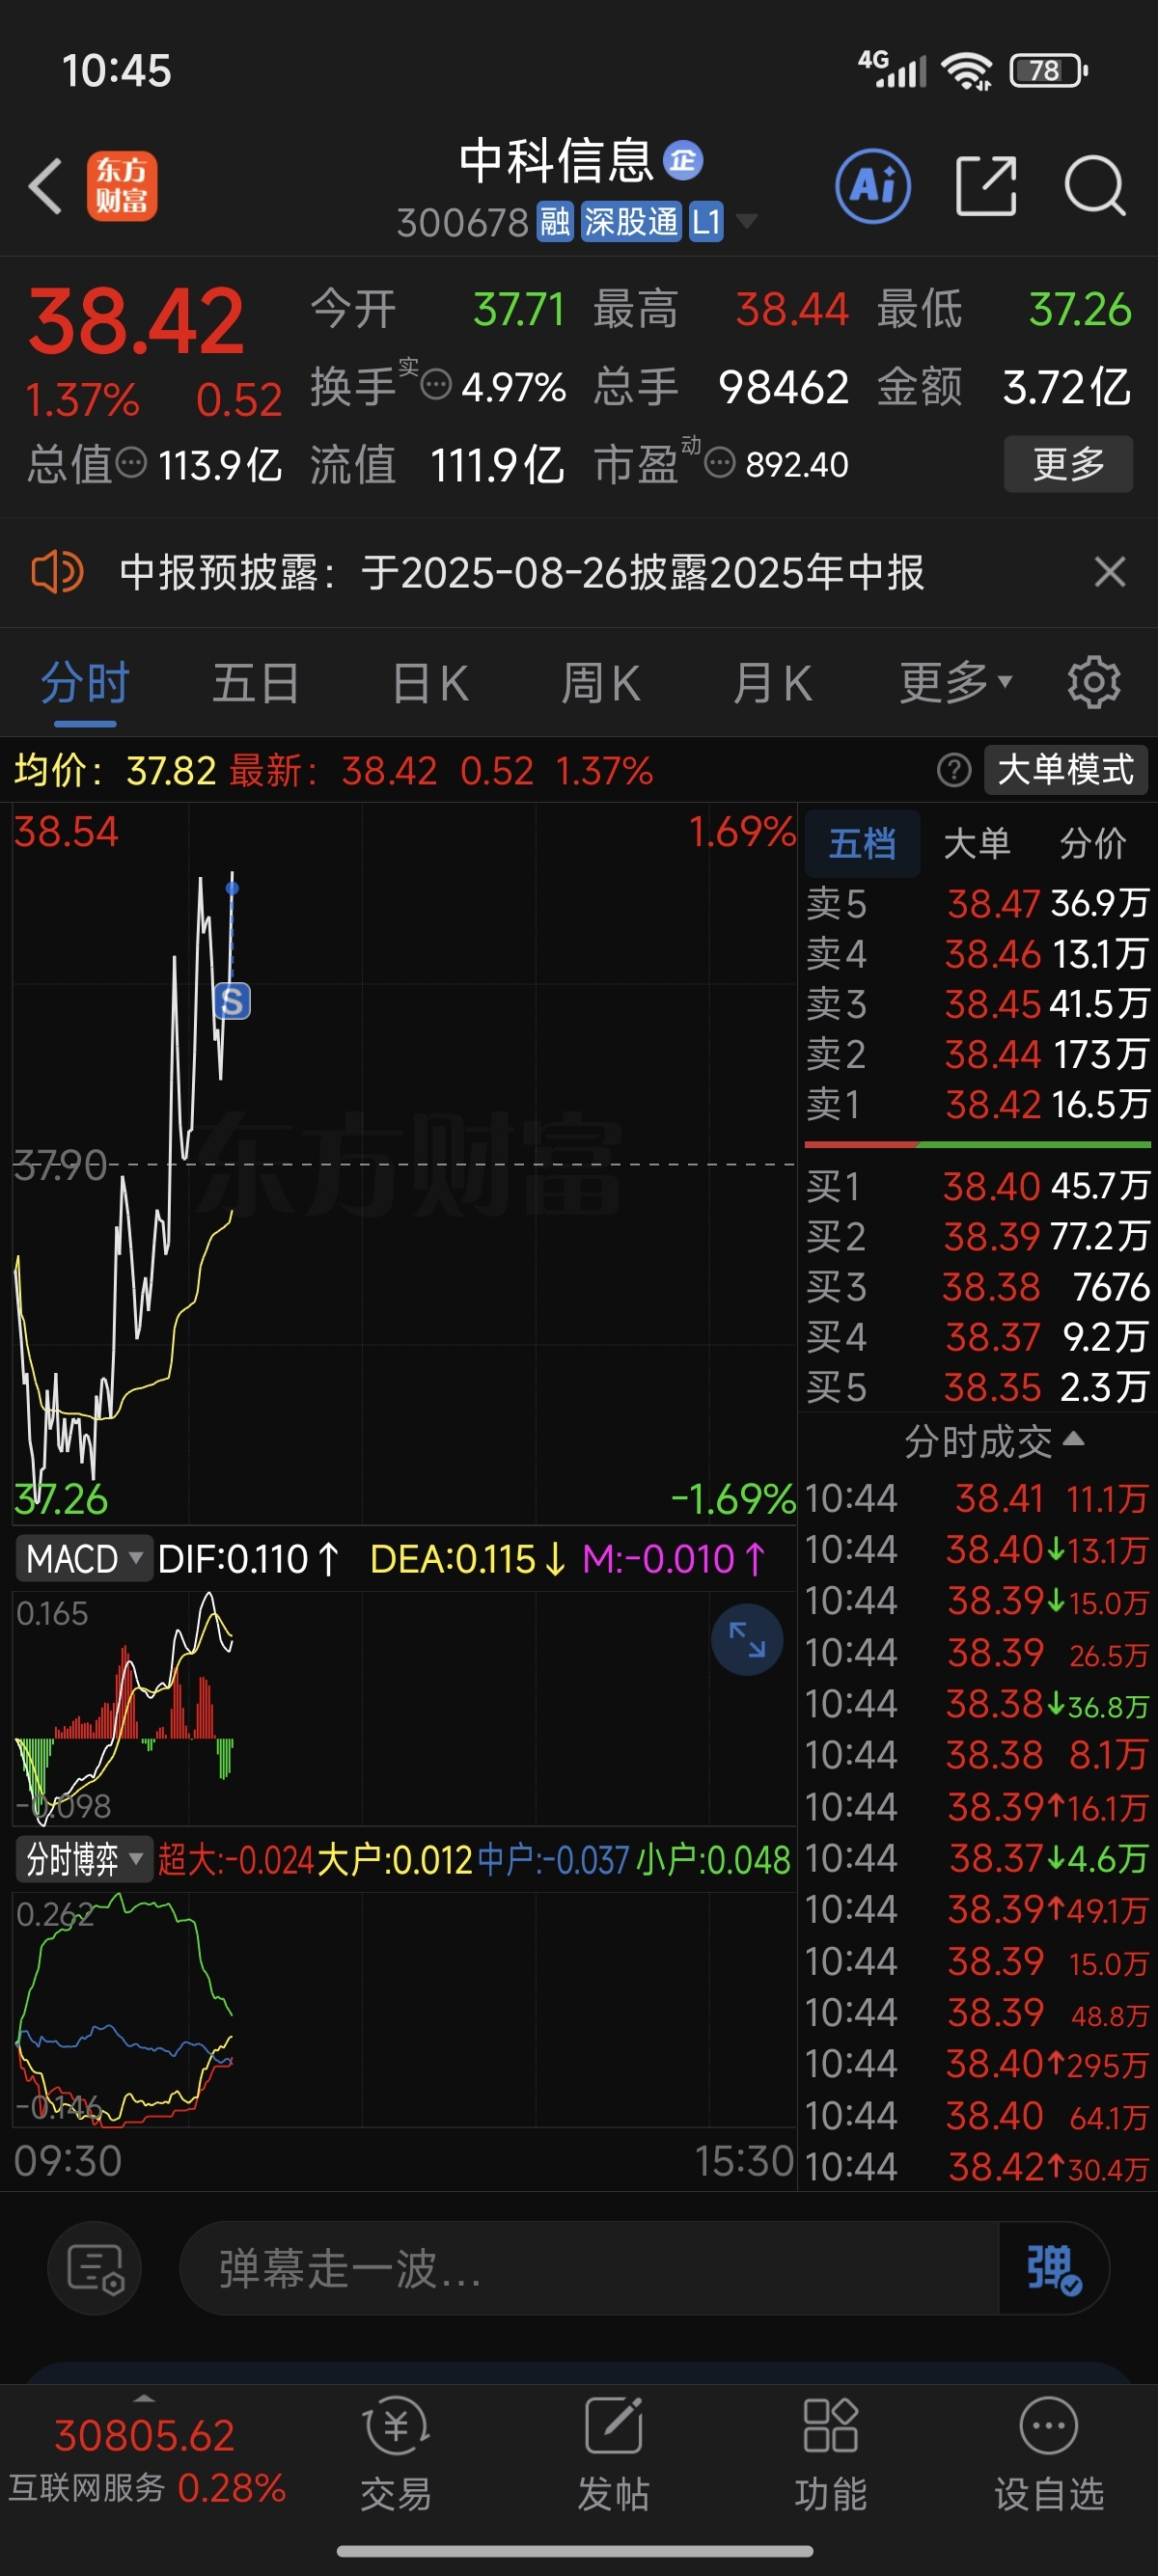Viewport: 1158px width, 2576px height.
Task: Collapse the 分时成交 section arrow
Action: tap(1074, 1439)
